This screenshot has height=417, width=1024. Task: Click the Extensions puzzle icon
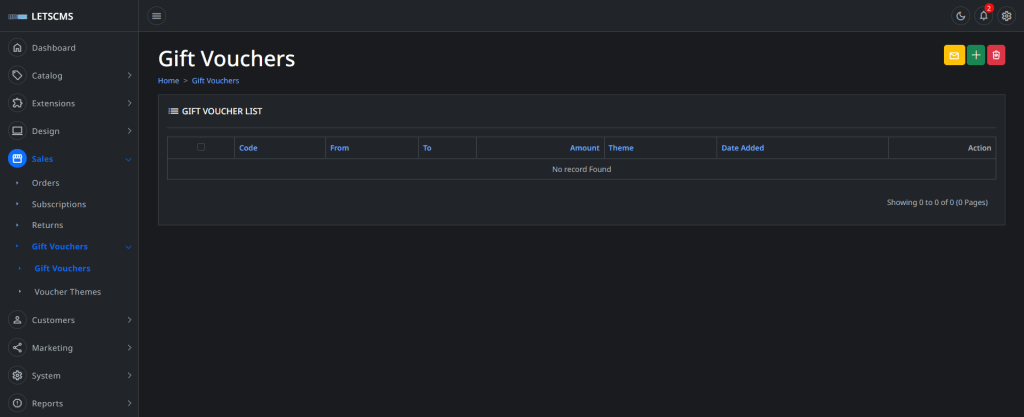[x=17, y=103]
